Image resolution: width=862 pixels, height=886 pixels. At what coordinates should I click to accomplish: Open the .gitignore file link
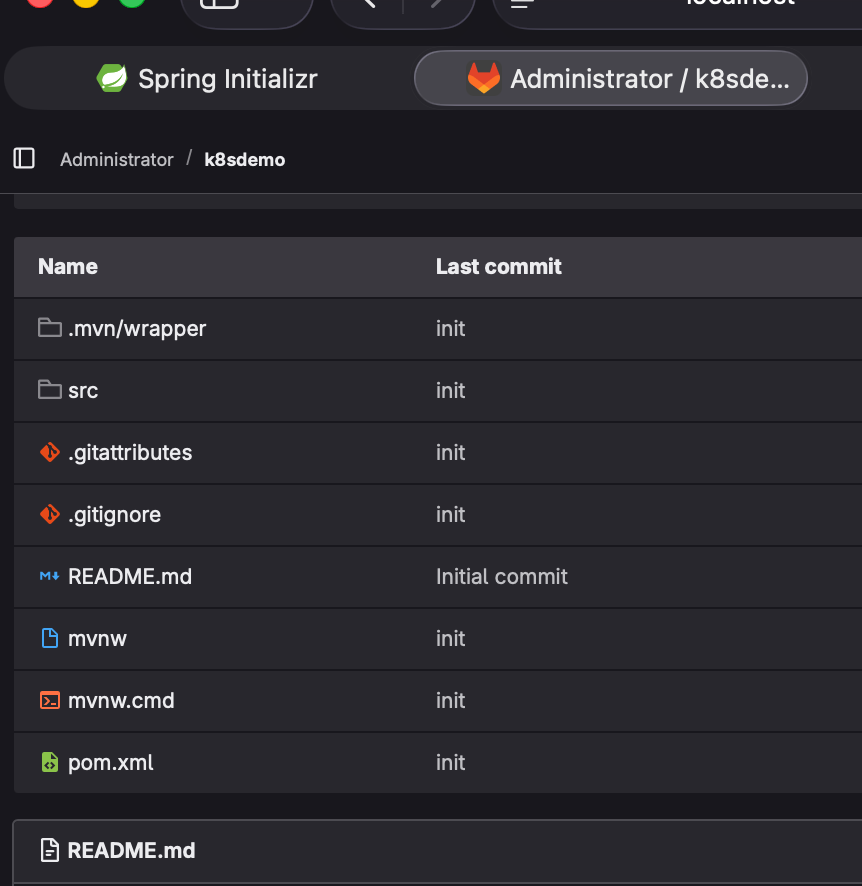coord(114,514)
